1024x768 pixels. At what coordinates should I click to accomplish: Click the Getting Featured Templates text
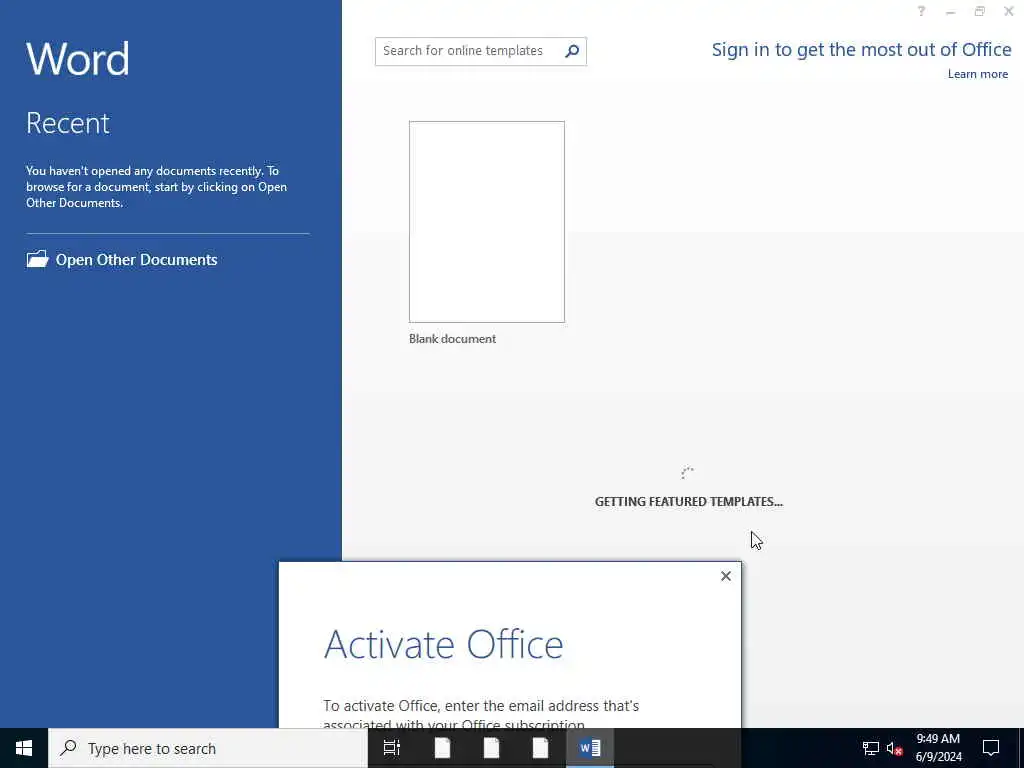pos(688,502)
